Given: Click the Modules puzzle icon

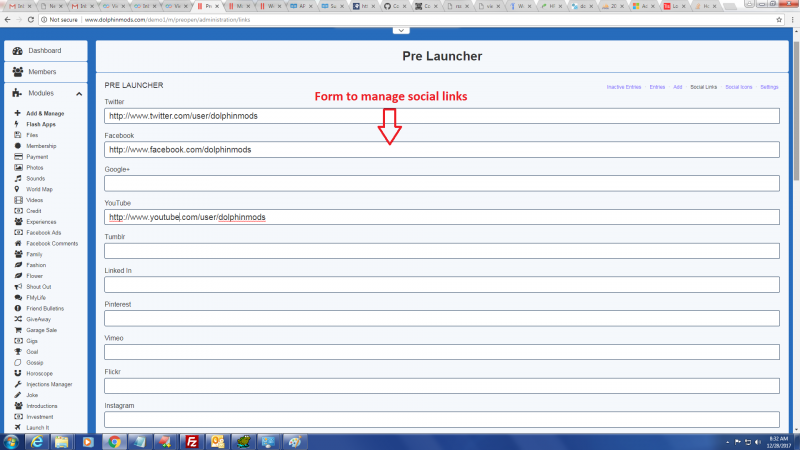Looking at the screenshot, I should pyautogui.click(x=17, y=93).
